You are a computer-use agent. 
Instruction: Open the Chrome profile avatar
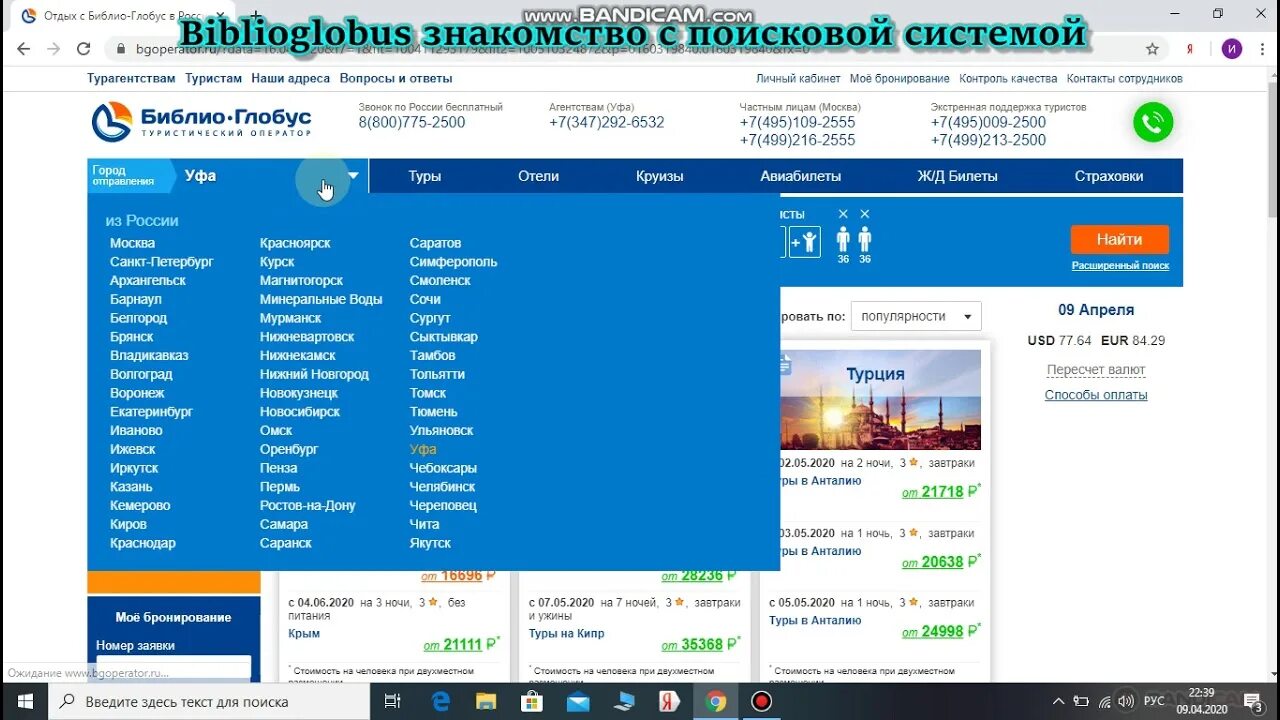(1231, 48)
